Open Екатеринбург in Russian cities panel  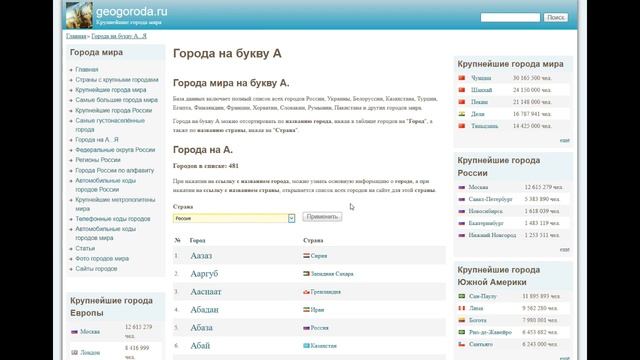coord(486,223)
